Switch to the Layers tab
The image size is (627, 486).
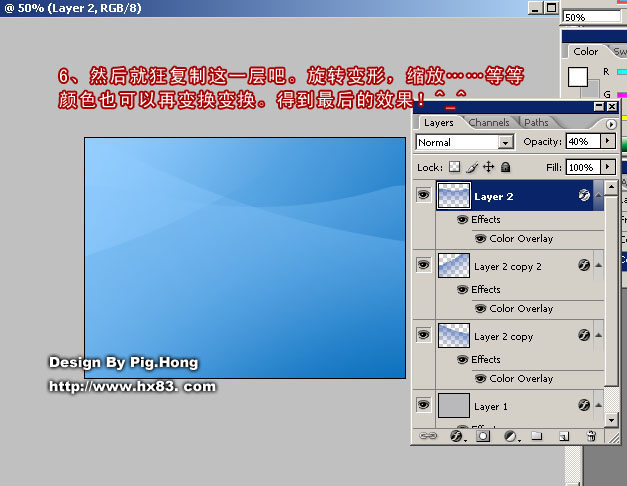tap(439, 123)
